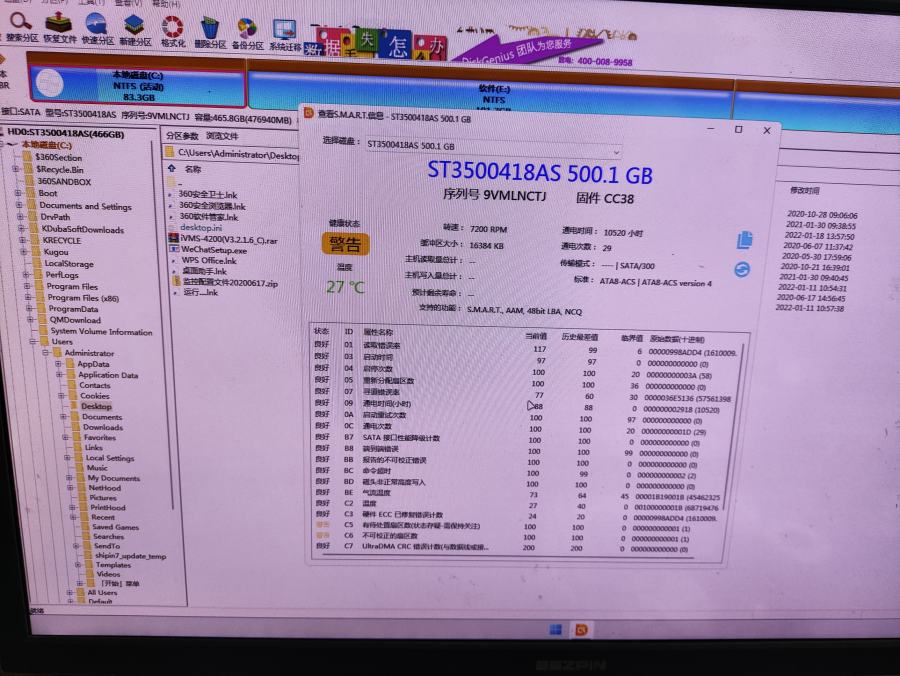This screenshot has height=676, width=900.
Task: Select the System Volume Information folder
Action: coord(101,331)
